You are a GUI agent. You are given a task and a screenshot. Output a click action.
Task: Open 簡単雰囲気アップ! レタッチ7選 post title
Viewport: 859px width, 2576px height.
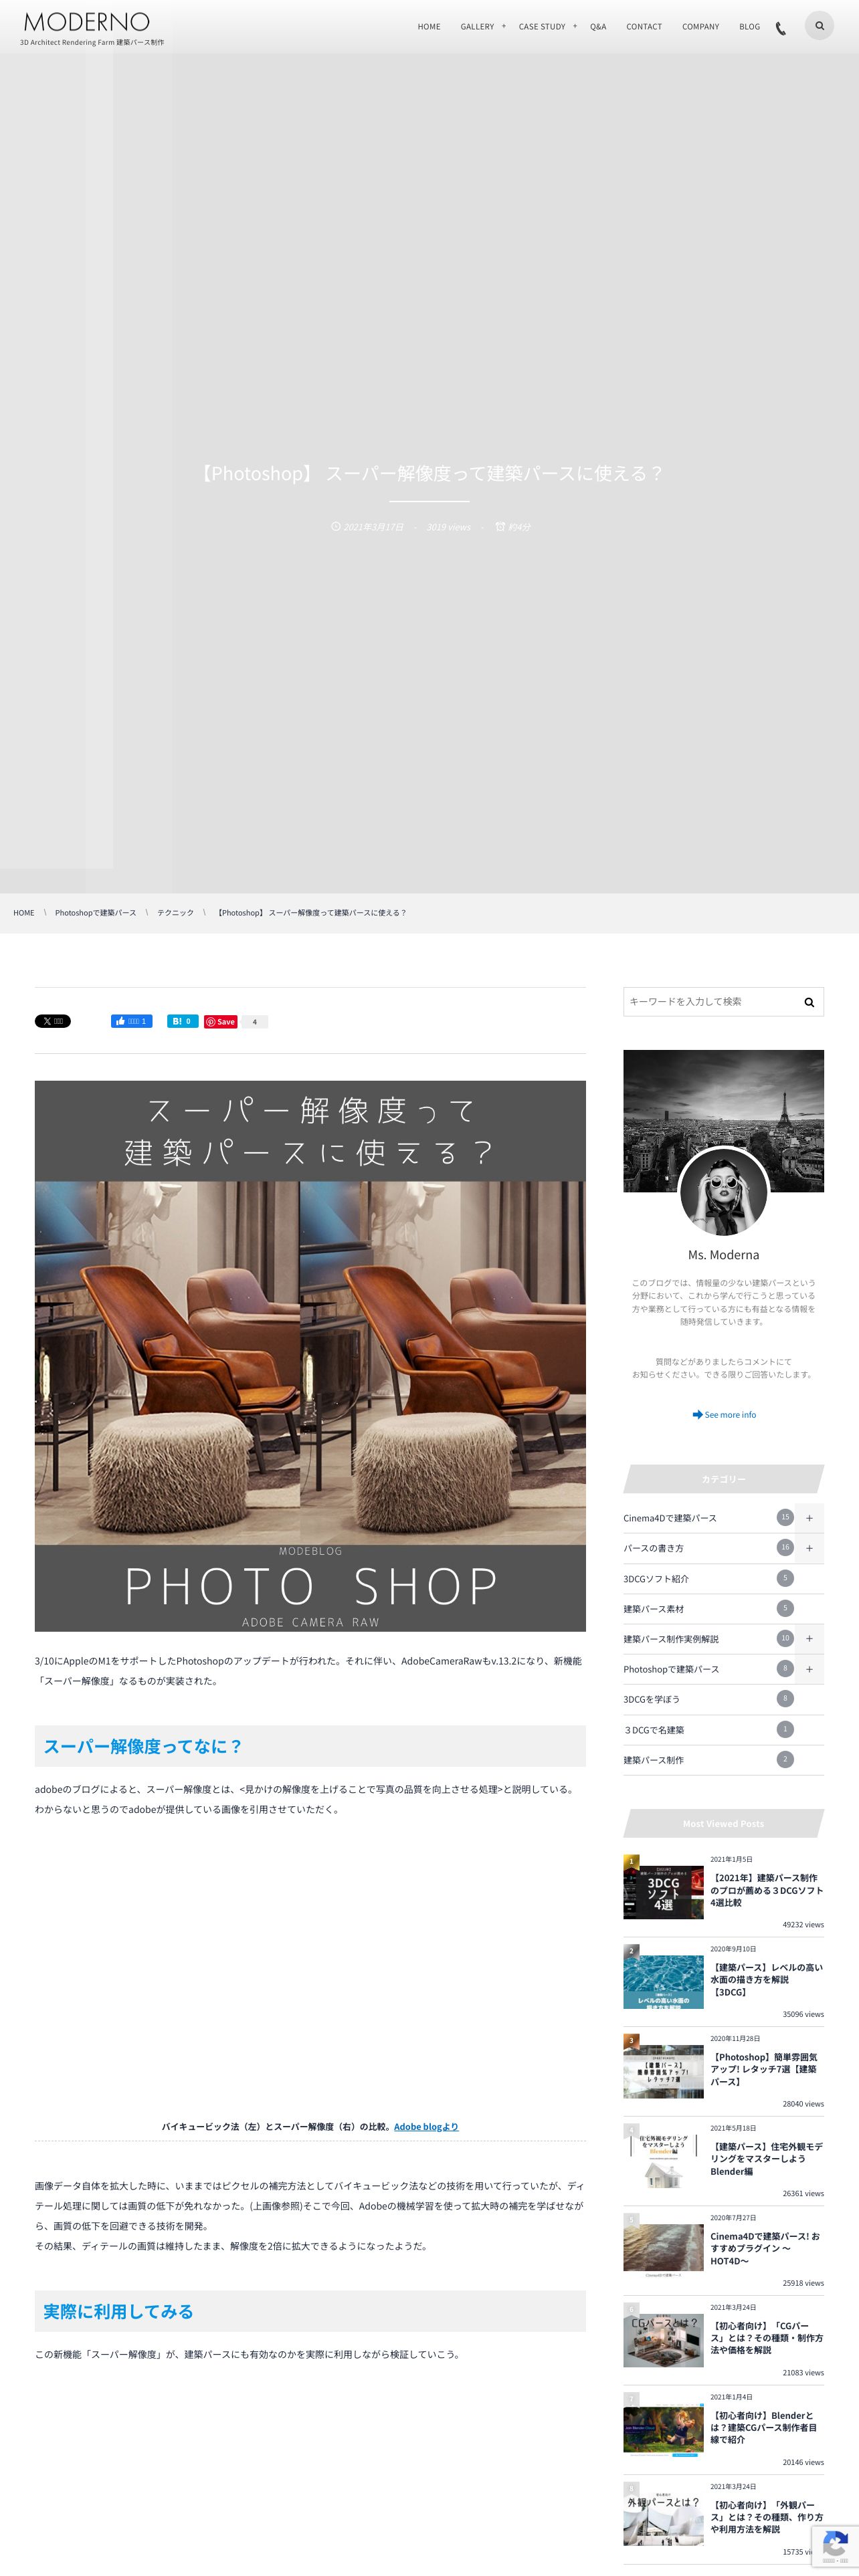pos(765,2069)
